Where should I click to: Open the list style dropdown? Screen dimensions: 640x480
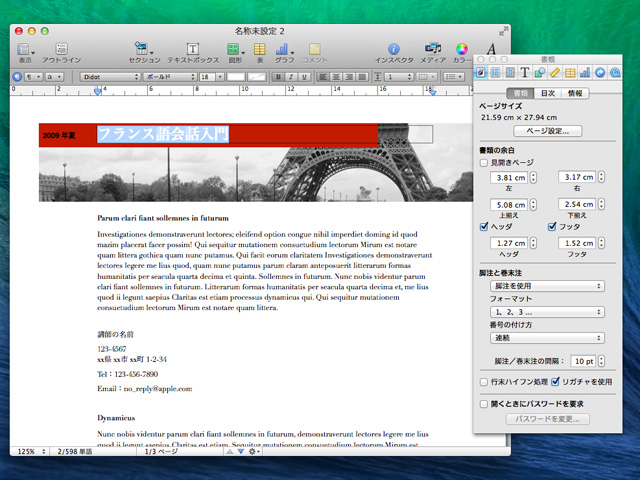click(453, 77)
